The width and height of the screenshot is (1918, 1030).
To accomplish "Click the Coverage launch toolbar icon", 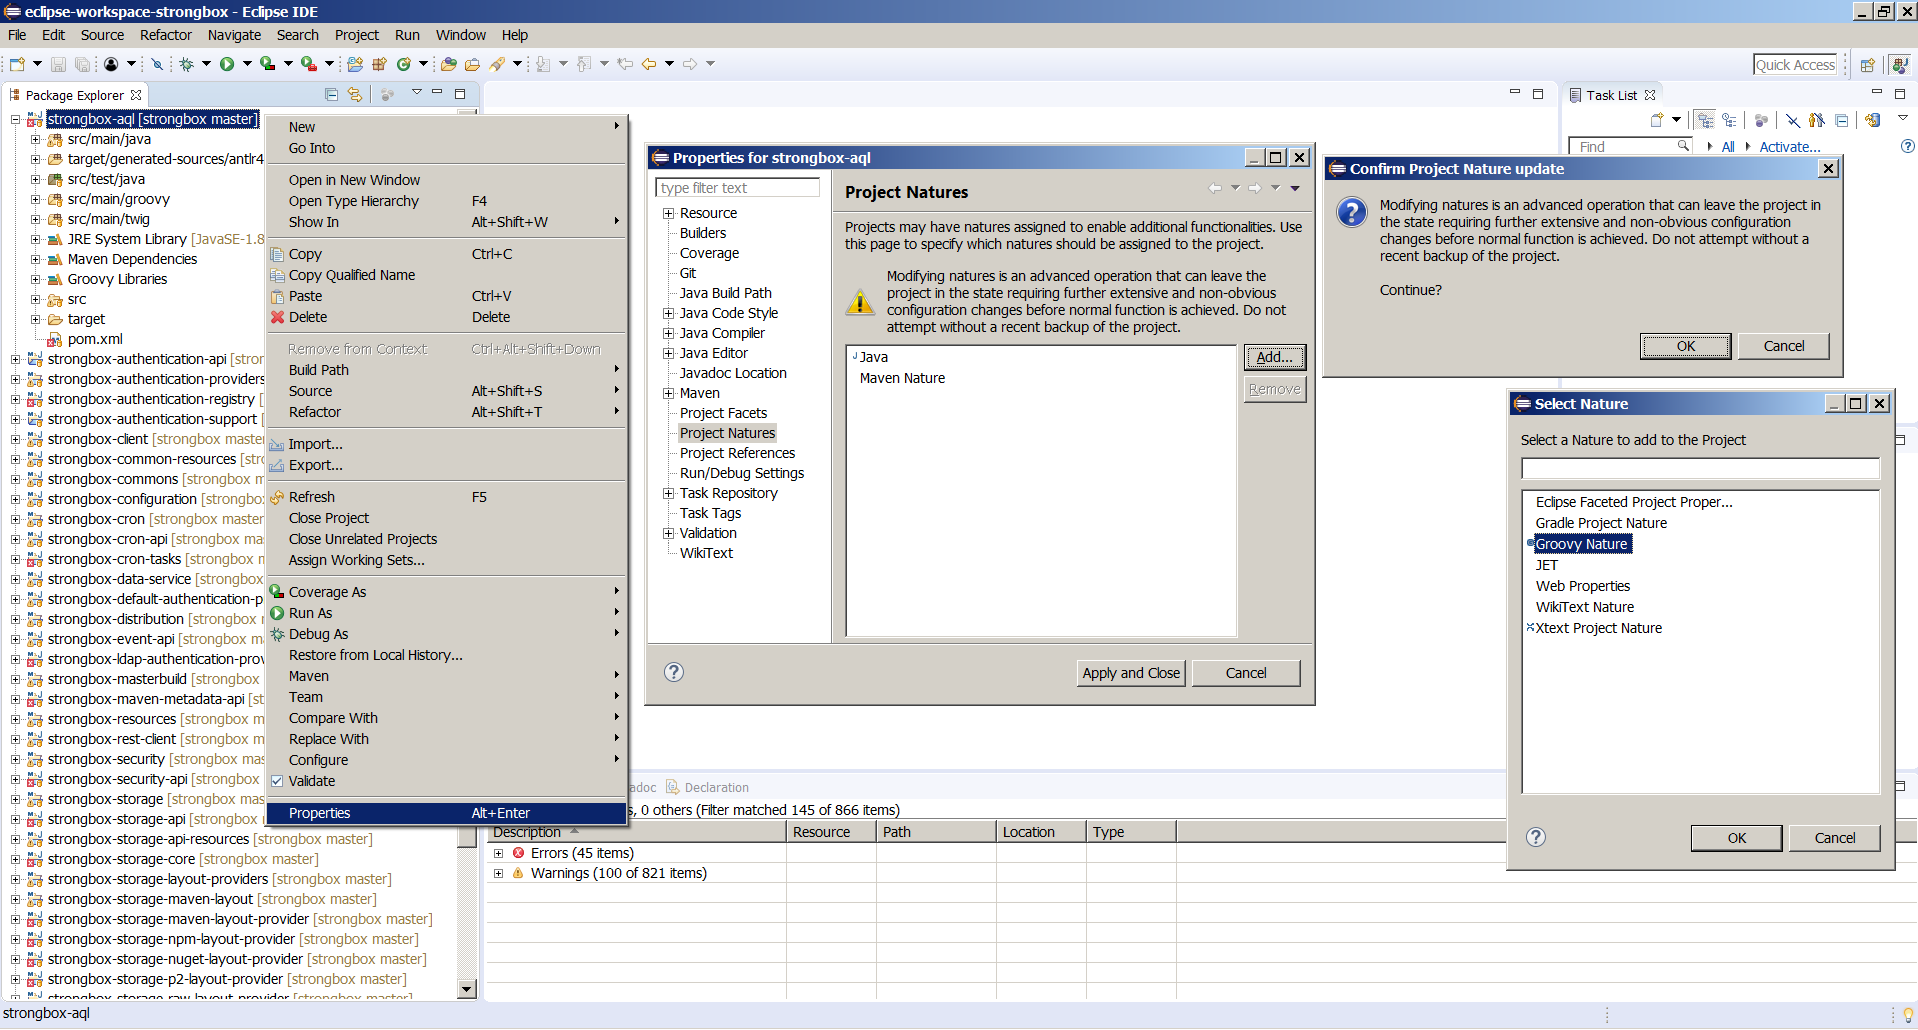I will click(268, 64).
